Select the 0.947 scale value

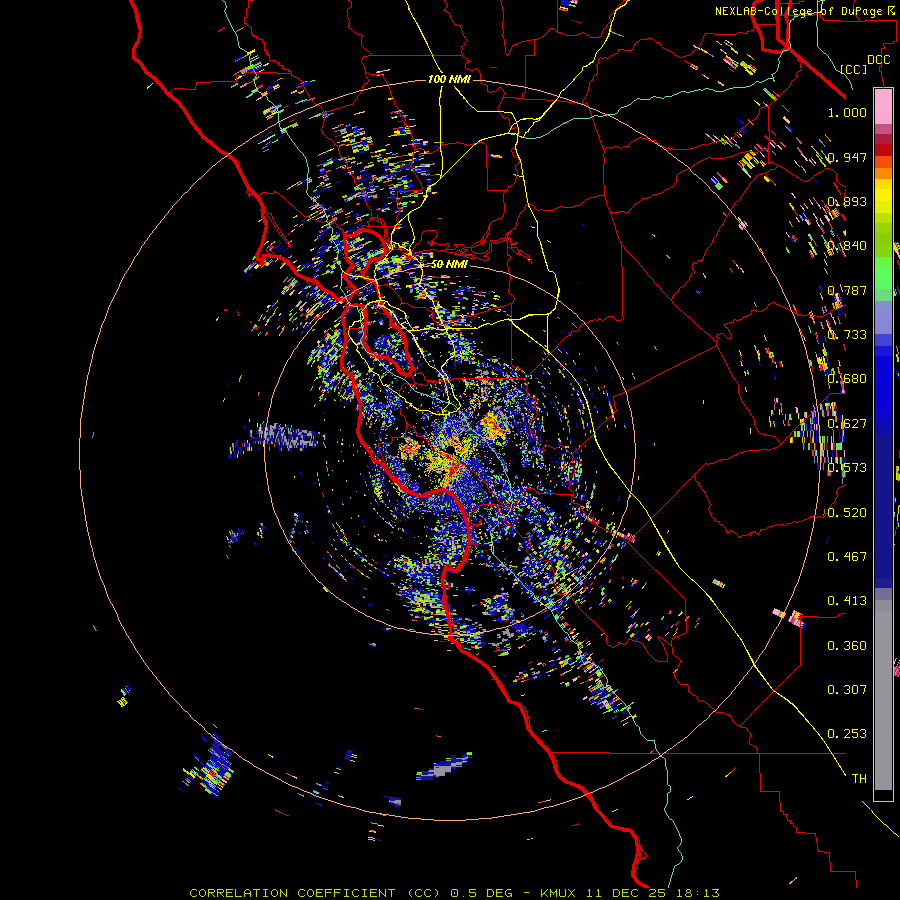tap(847, 157)
